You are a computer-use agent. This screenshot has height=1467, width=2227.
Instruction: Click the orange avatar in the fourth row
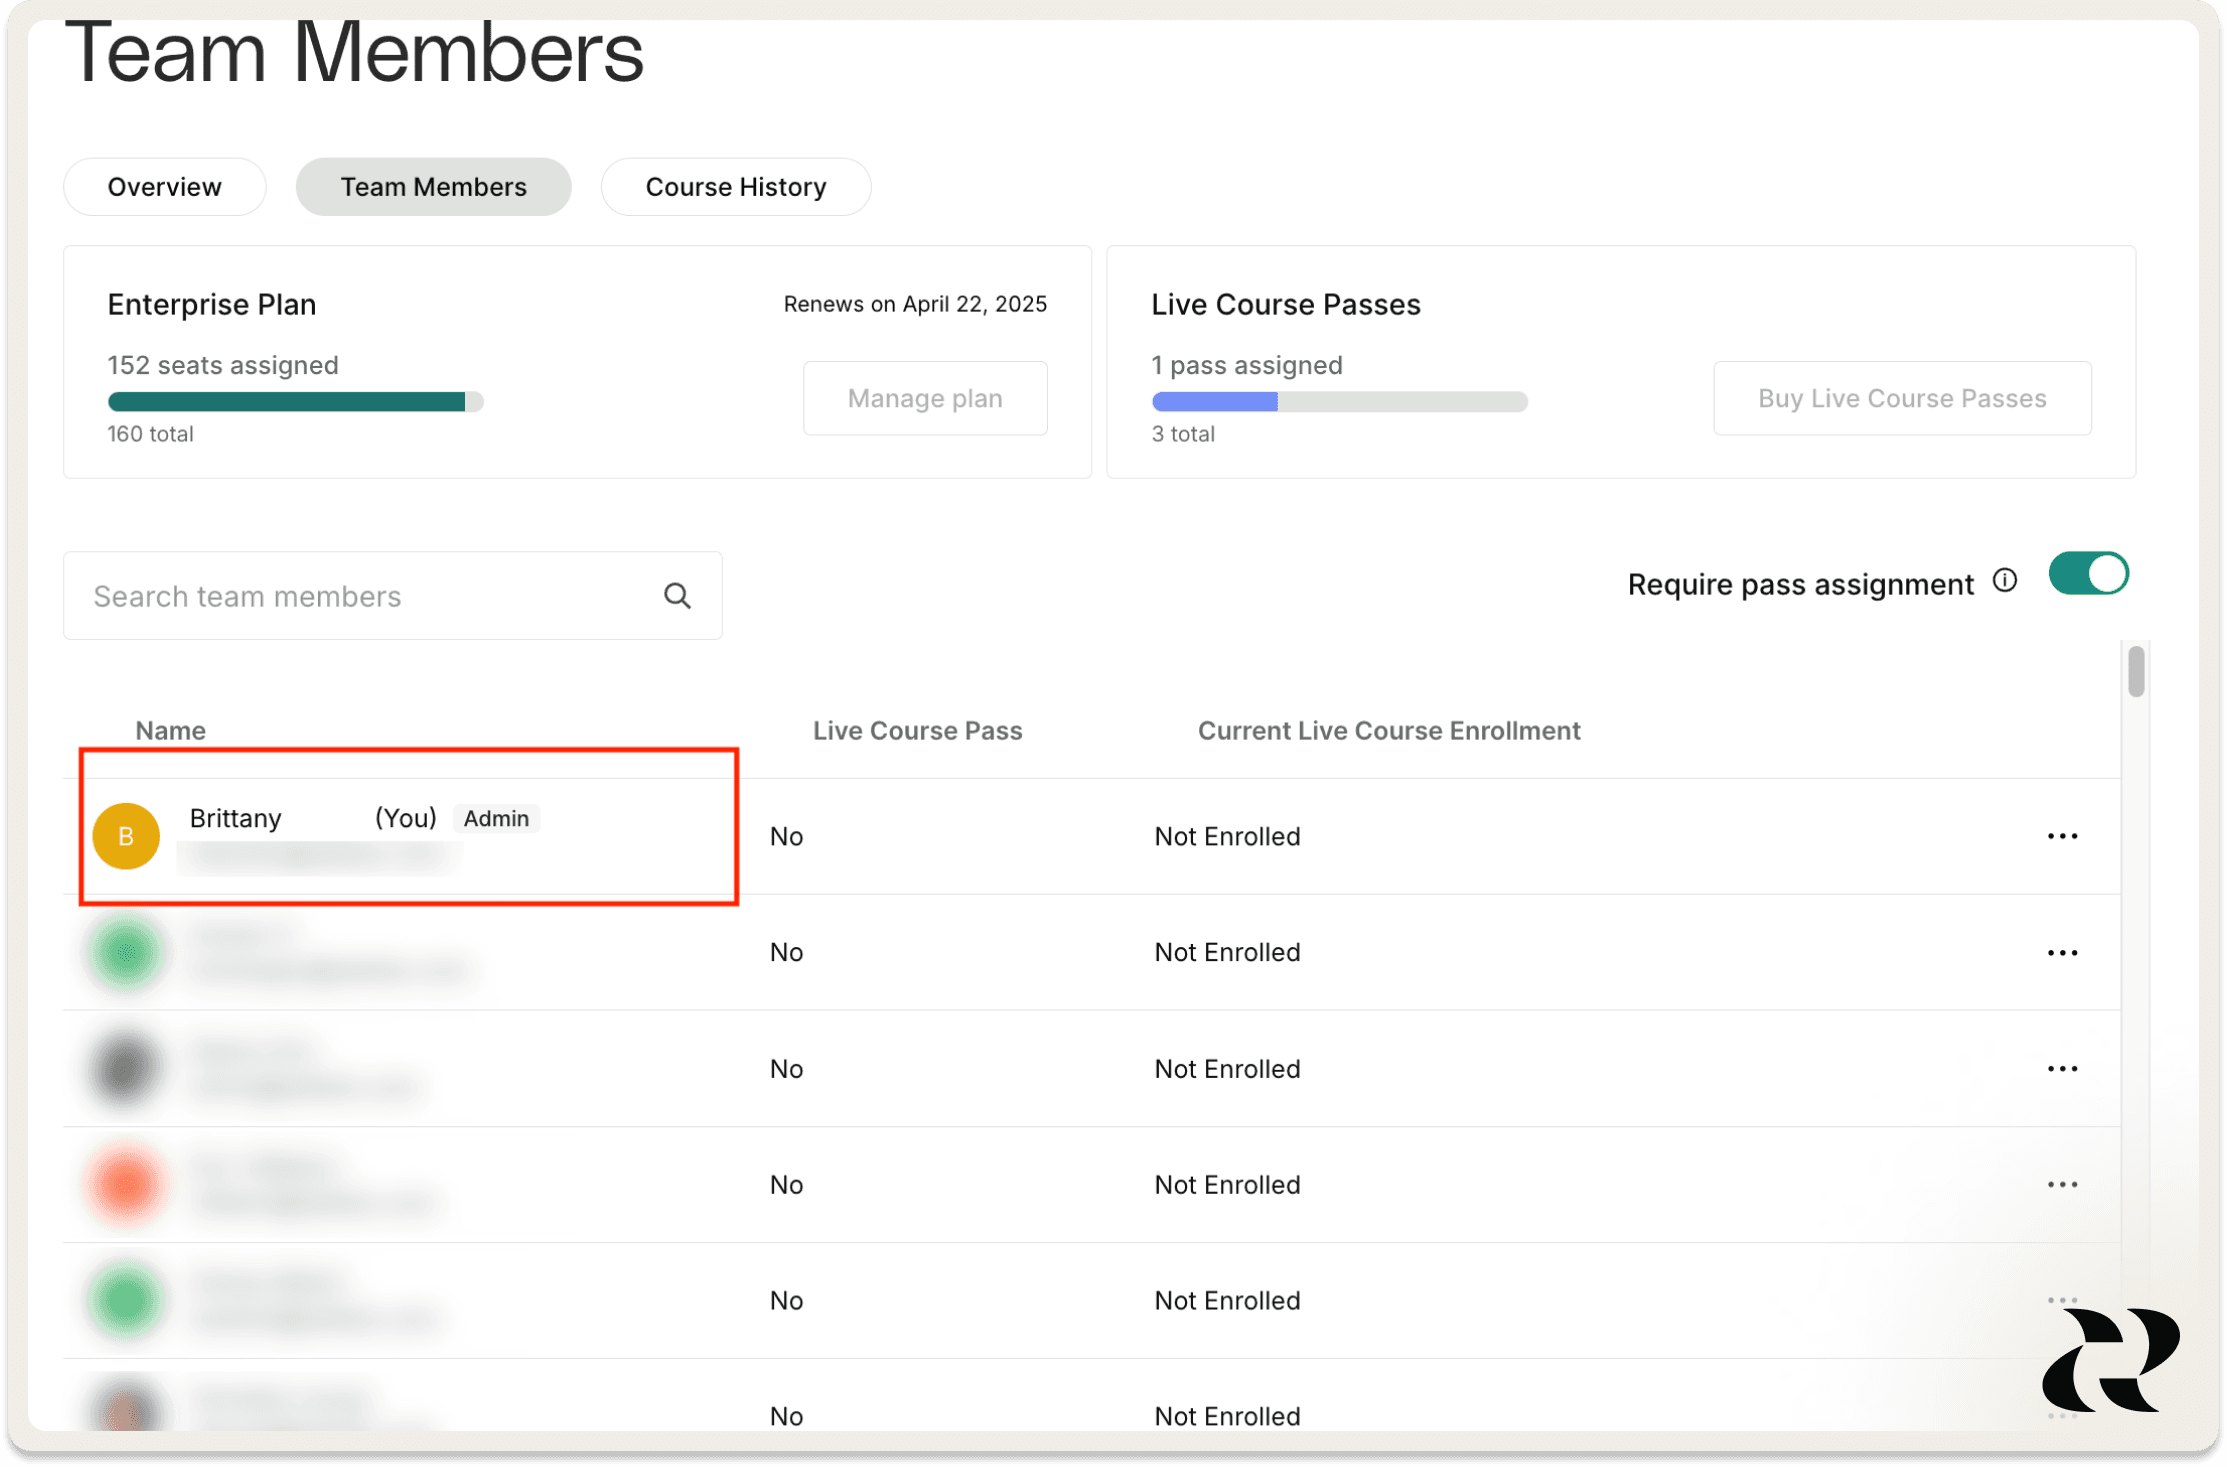click(126, 1184)
